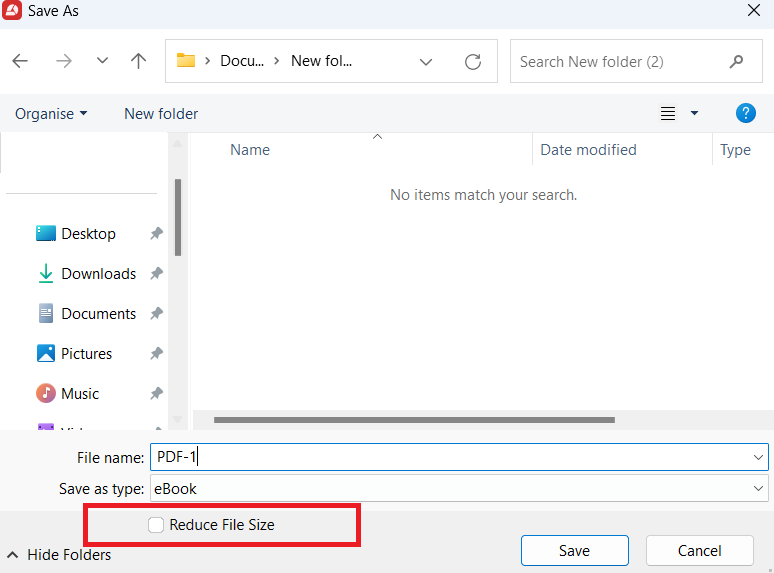Click the view layout icon
The height and width of the screenshot is (573, 774).
(669, 114)
